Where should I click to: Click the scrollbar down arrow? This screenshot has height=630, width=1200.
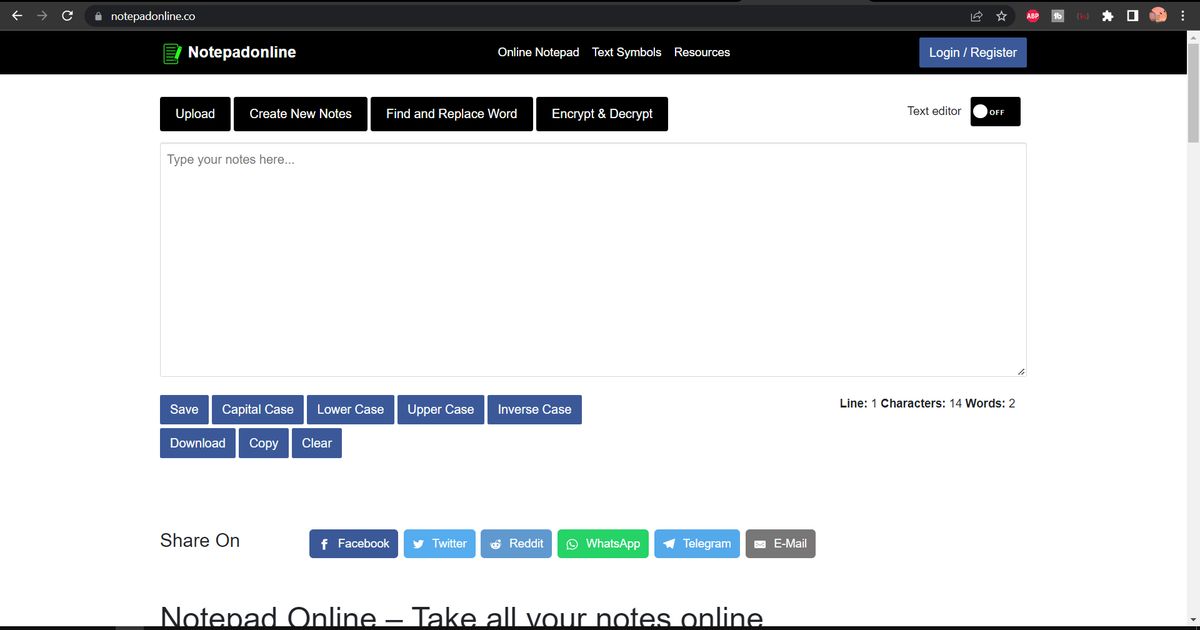[x=1192, y=622]
